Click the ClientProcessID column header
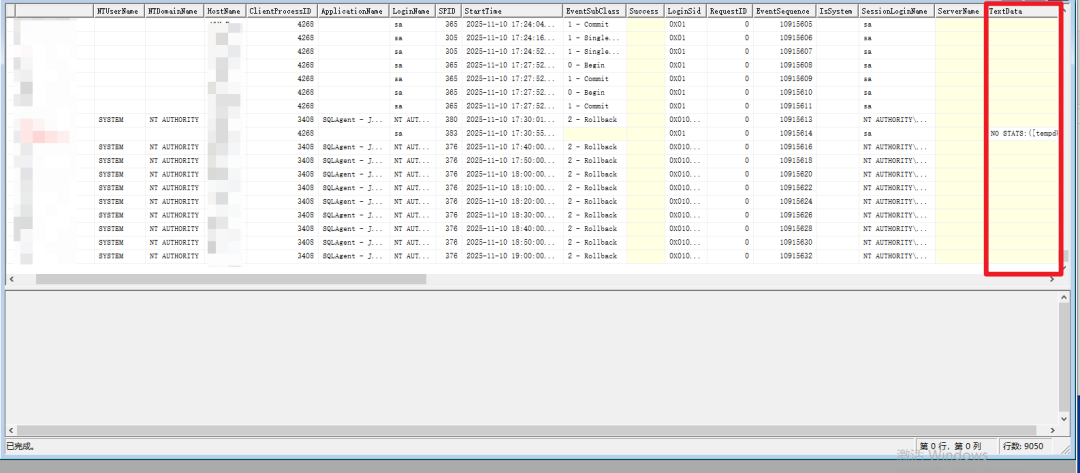Image resolution: width=1080 pixels, height=473 pixels. pyautogui.click(x=282, y=11)
